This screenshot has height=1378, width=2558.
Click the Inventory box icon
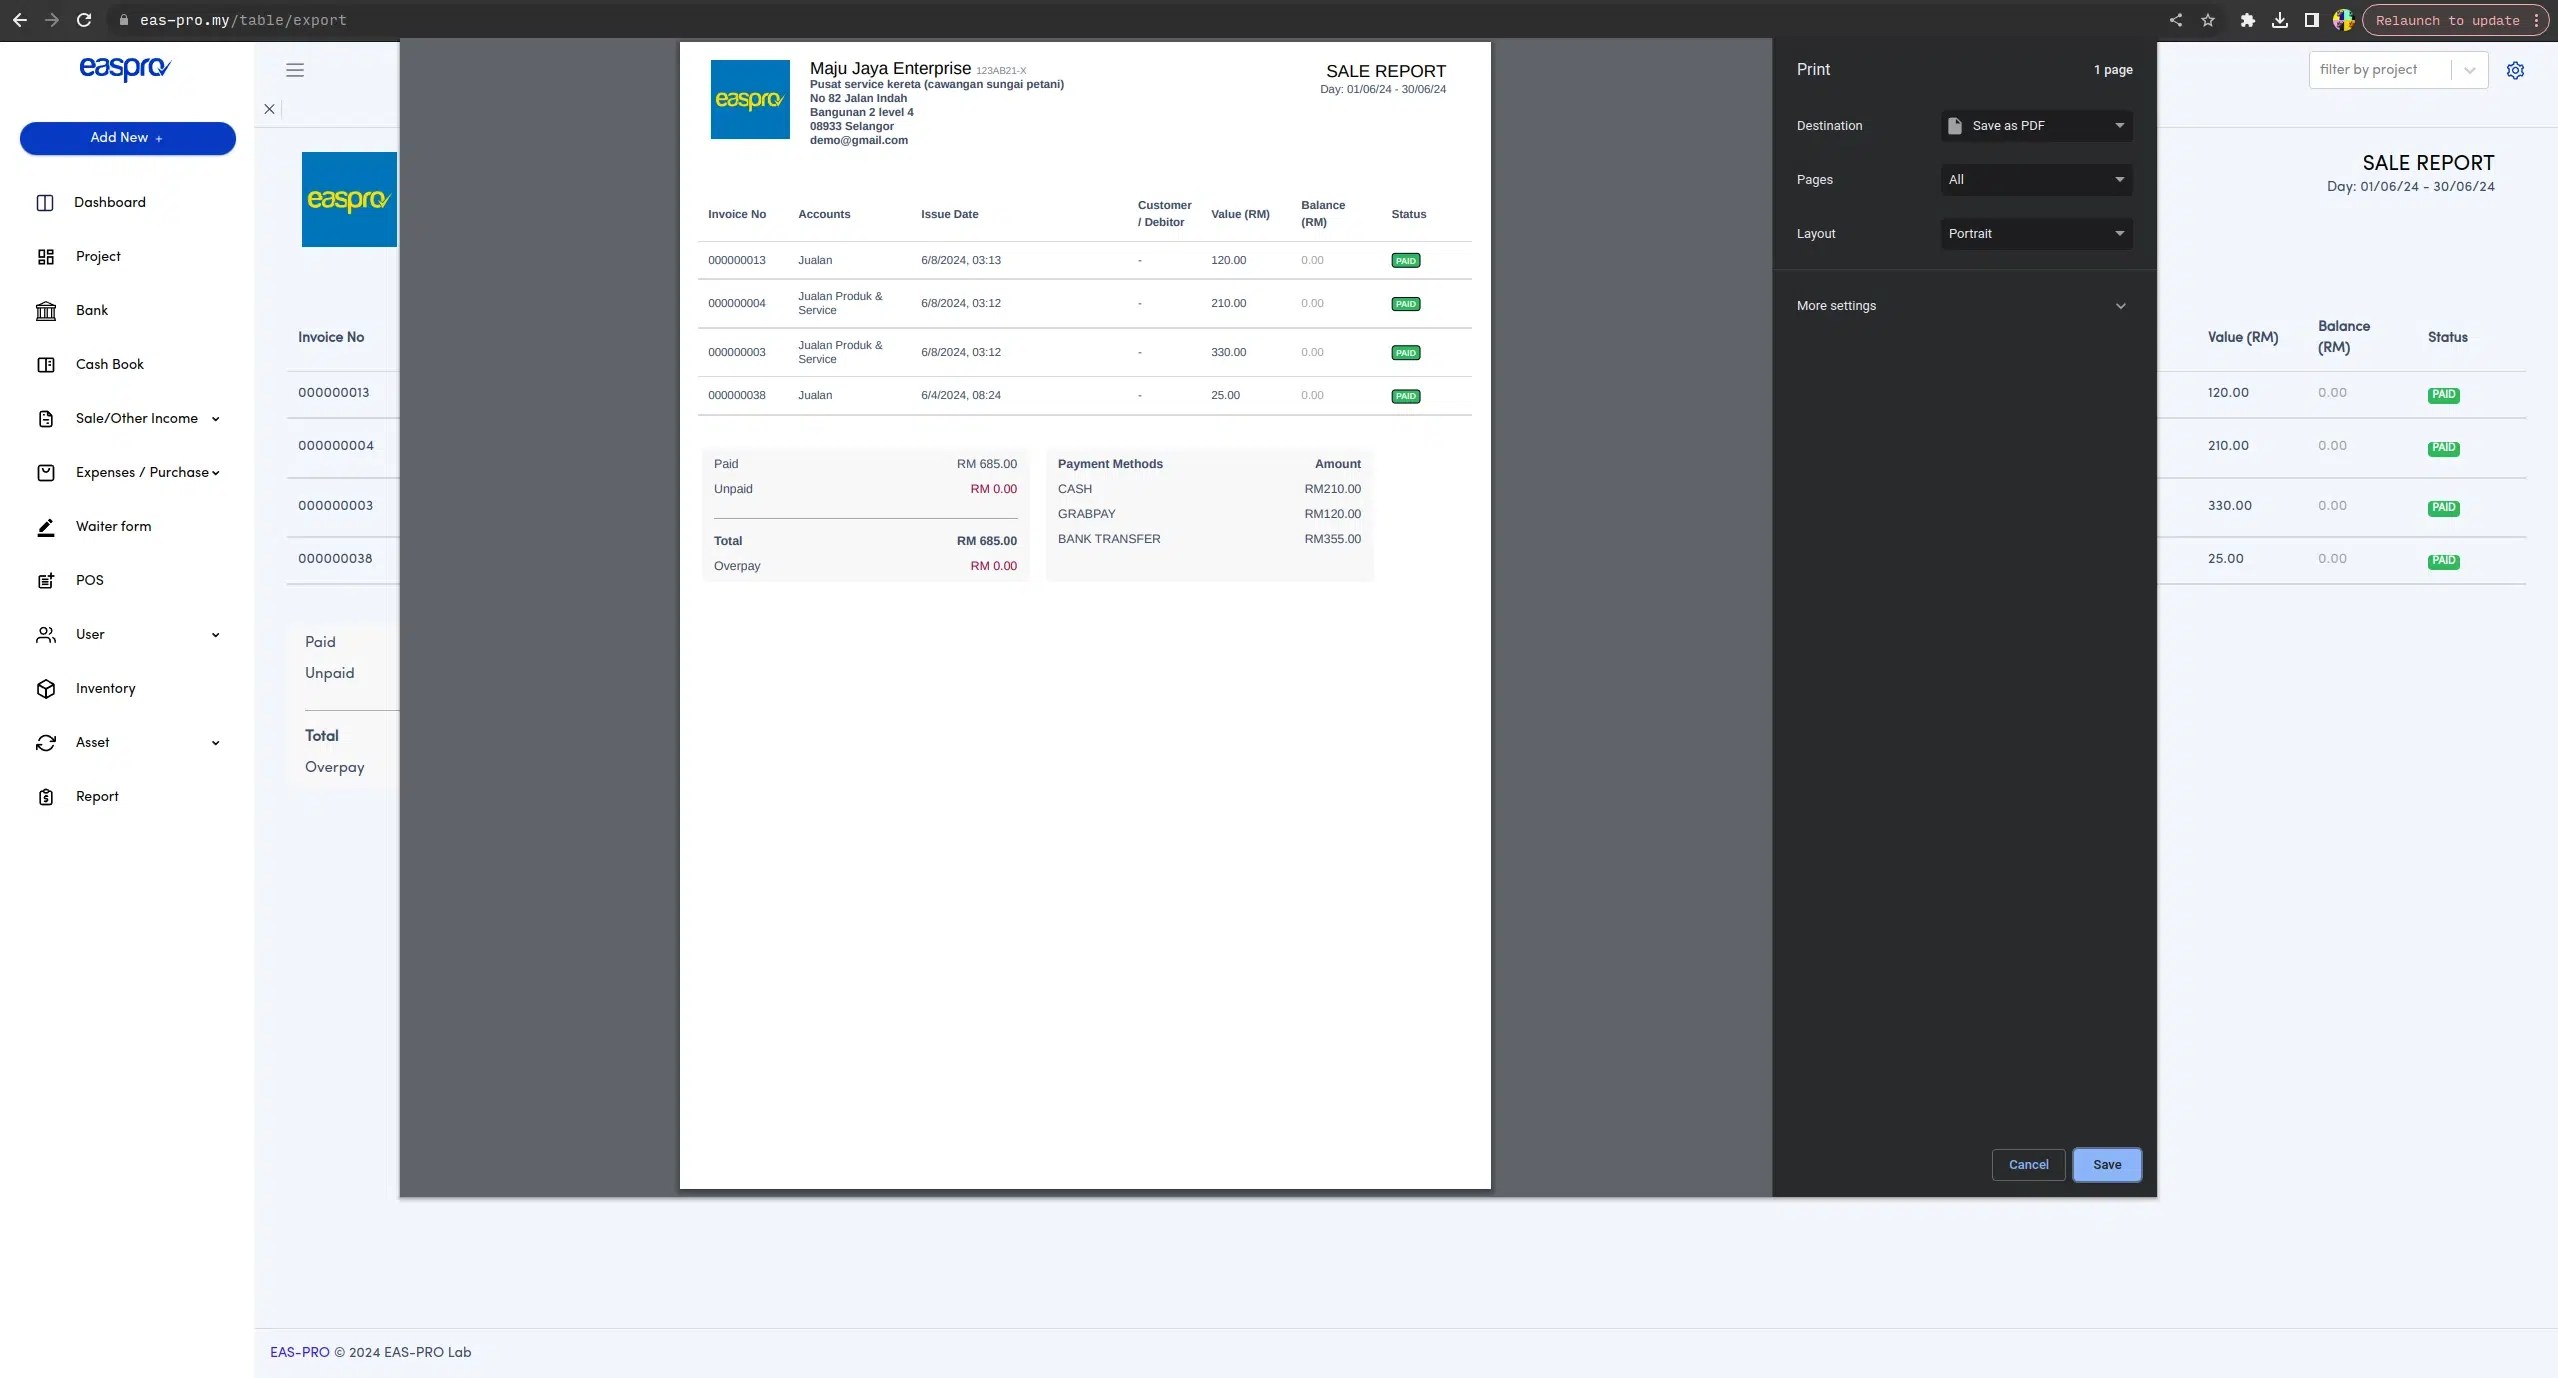coord(46,689)
